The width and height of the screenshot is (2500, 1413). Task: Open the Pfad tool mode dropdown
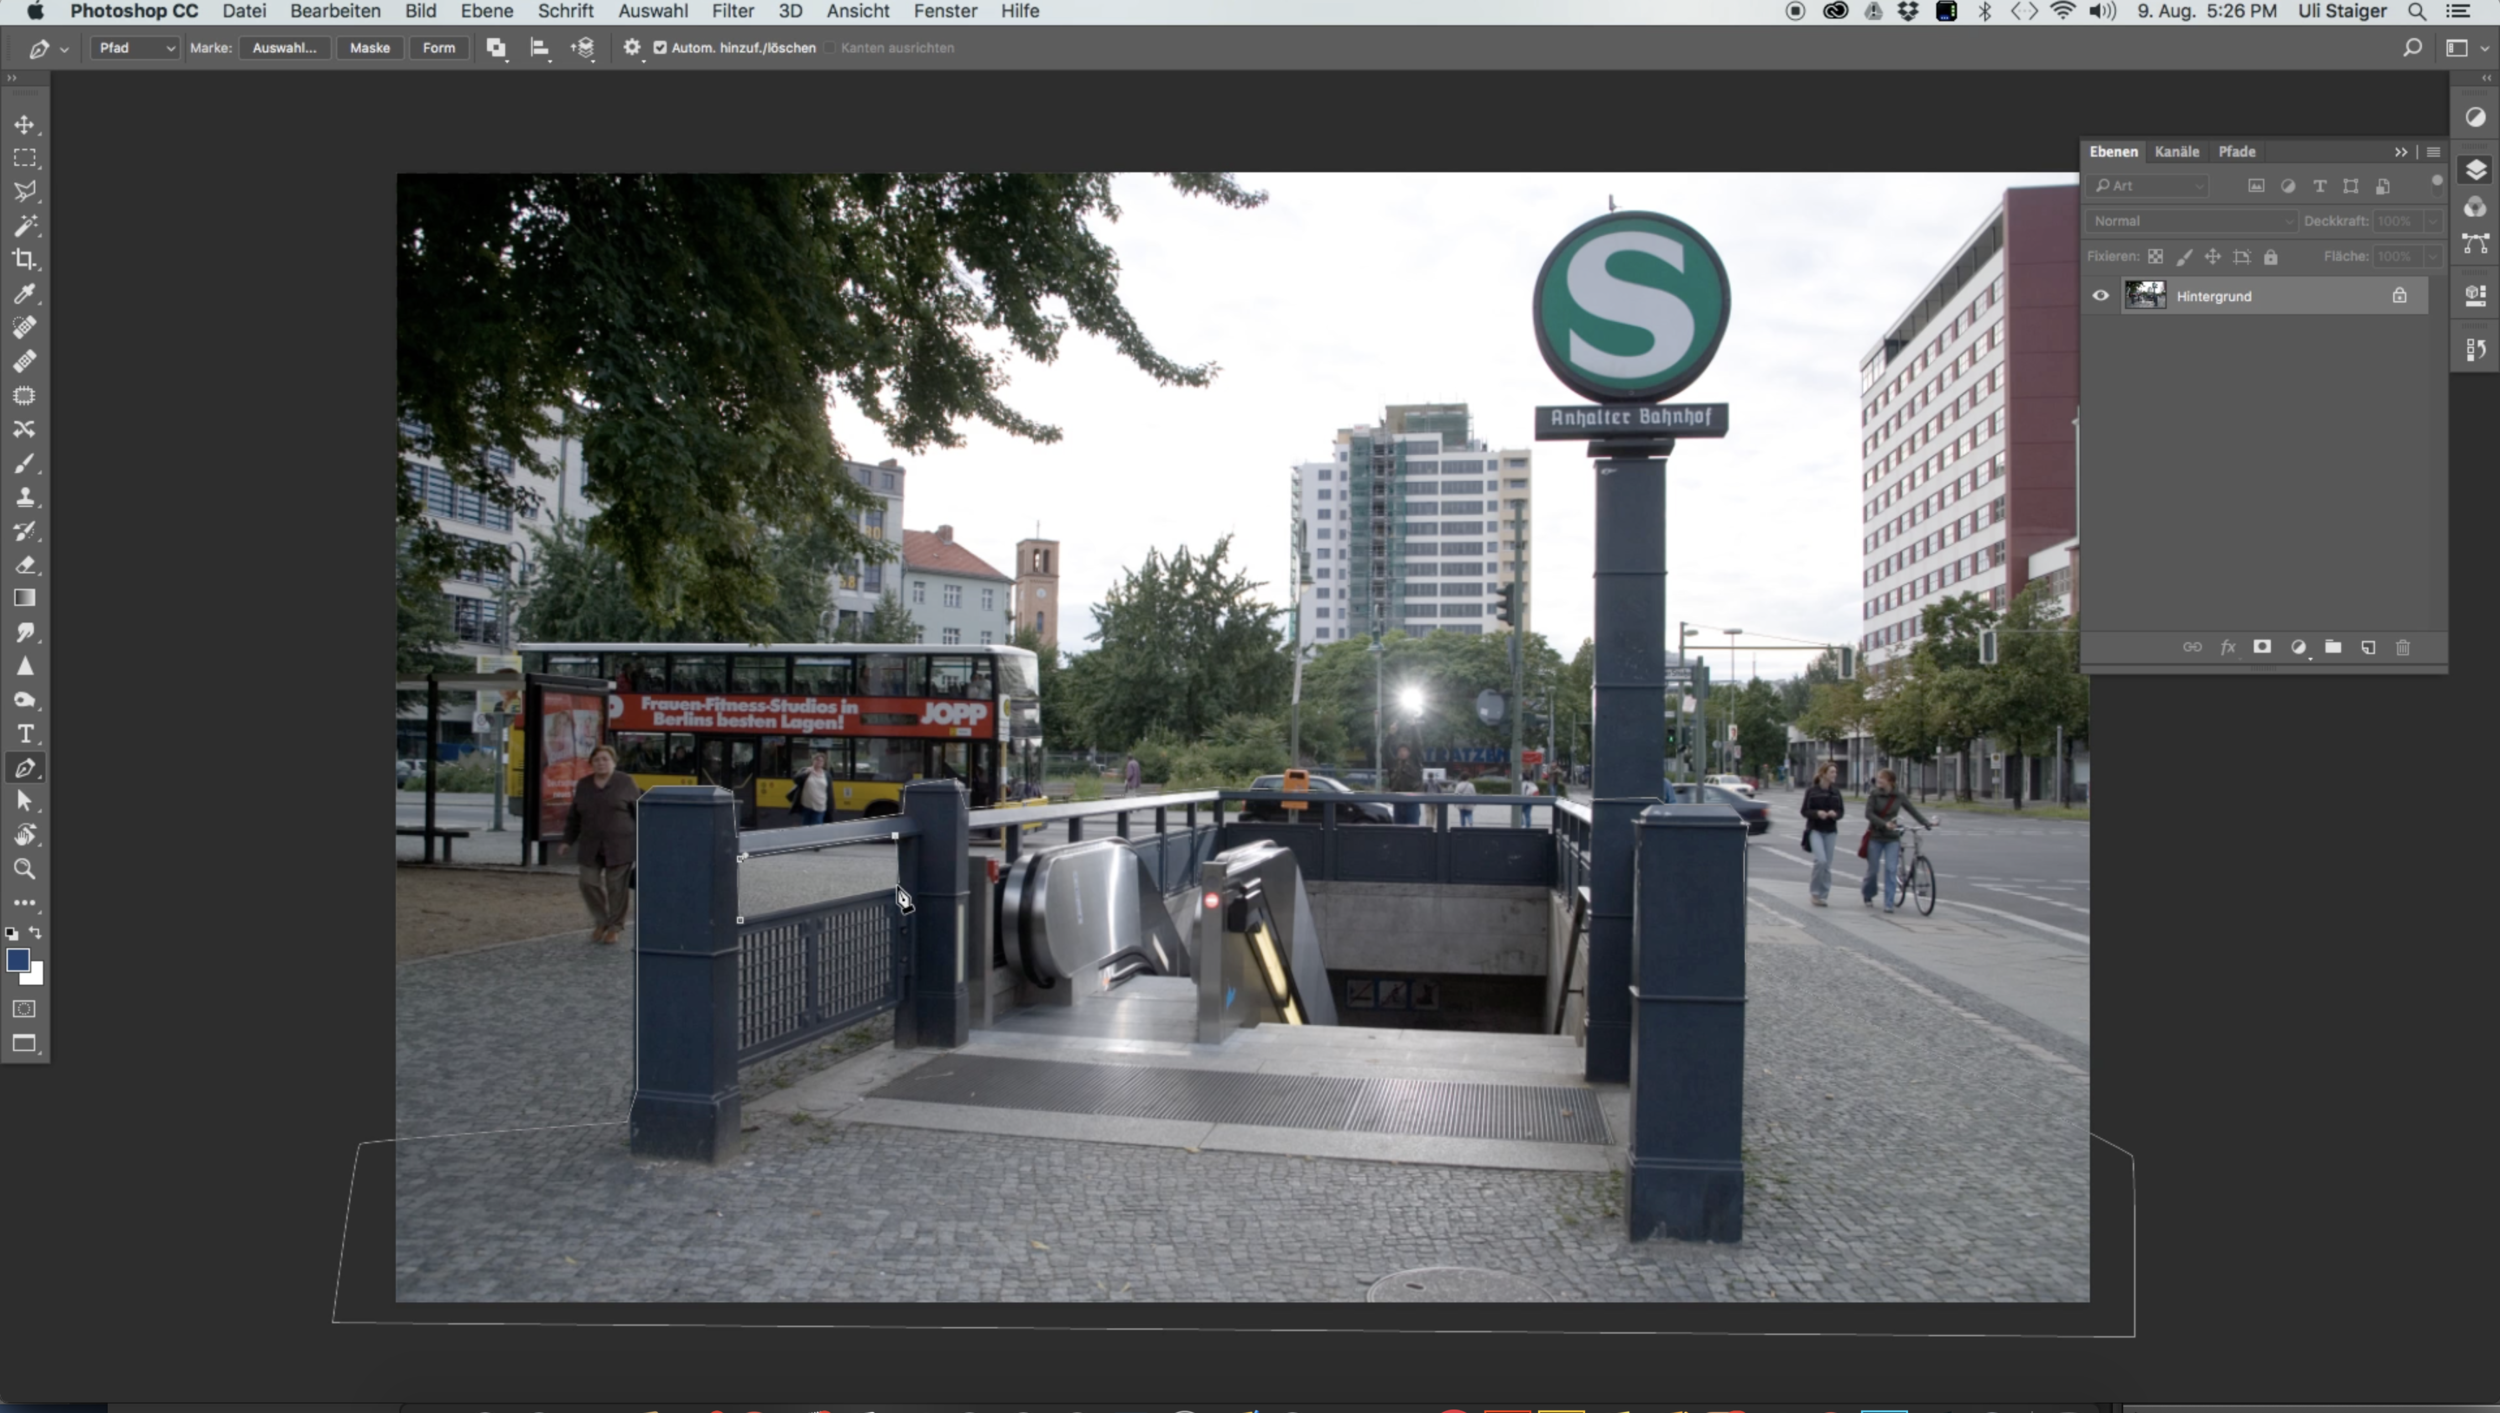click(135, 48)
